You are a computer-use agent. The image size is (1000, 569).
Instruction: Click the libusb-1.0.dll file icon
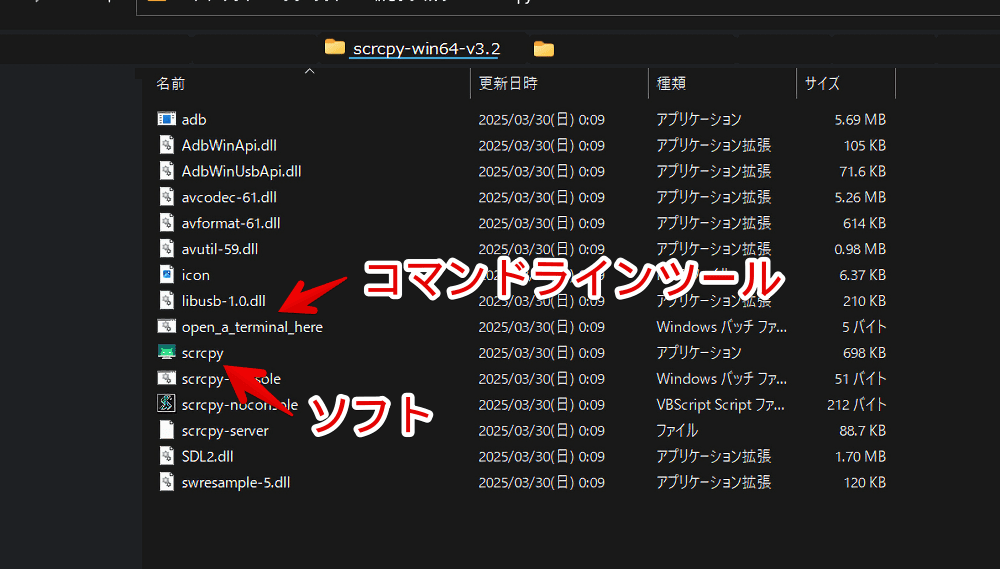tap(166, 300)
